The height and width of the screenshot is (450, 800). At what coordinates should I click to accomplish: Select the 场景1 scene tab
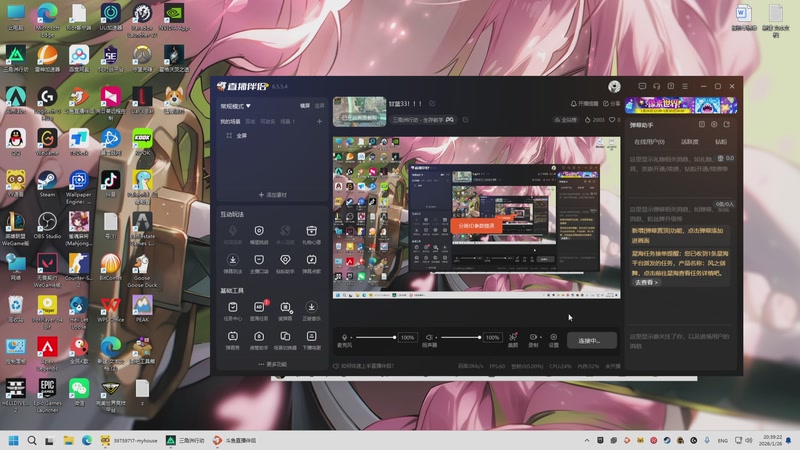pyautogui.click(x=288, y=121)
